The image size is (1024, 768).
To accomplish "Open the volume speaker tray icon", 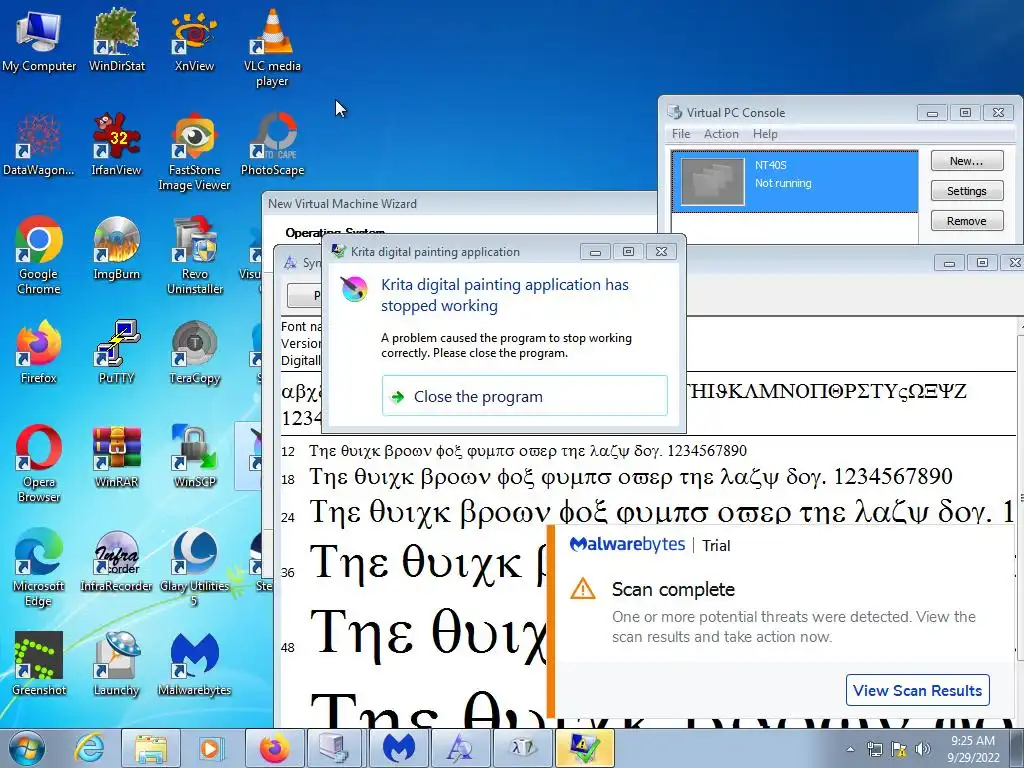I will [x=923, y=749].
